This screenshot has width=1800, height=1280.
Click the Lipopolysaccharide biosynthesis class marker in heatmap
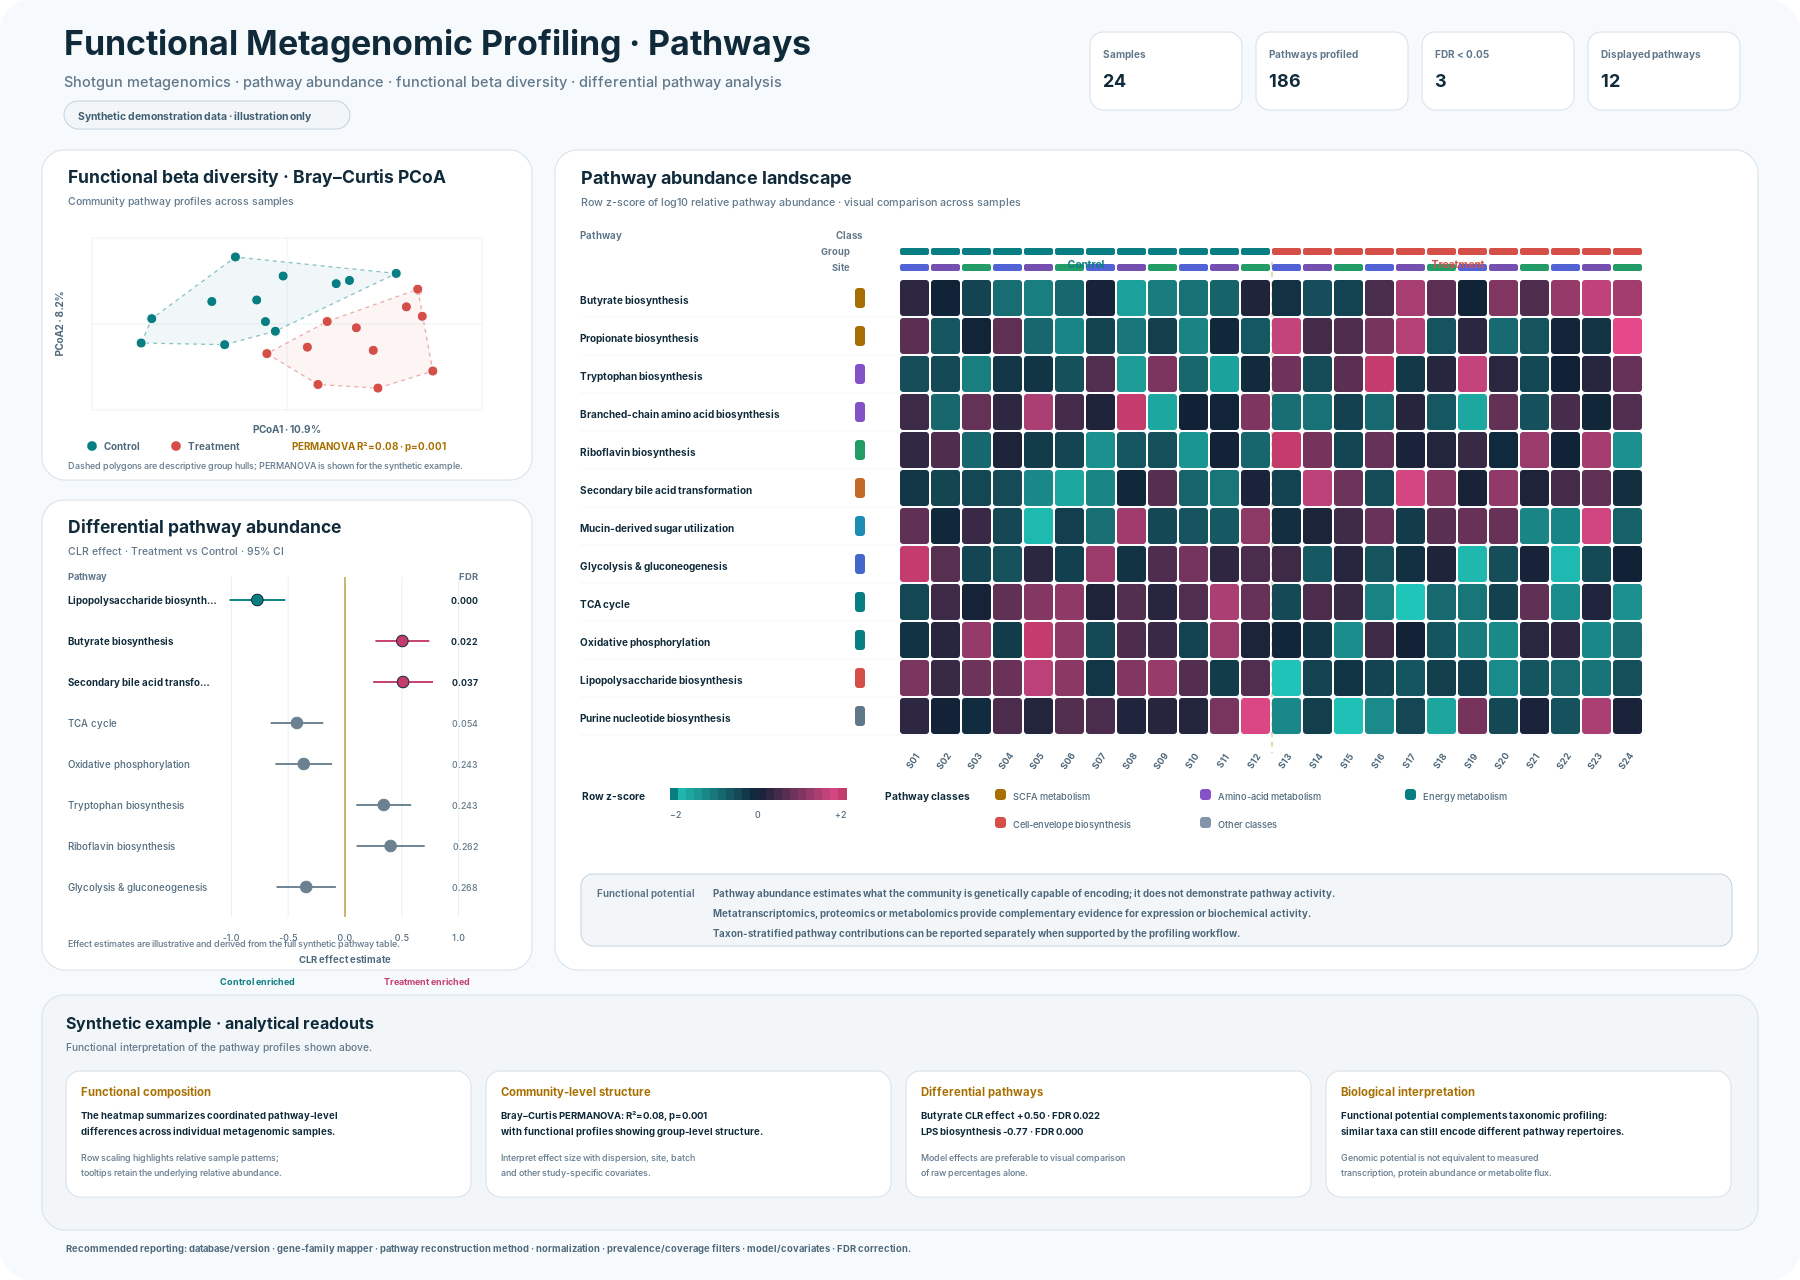point(860,678)
